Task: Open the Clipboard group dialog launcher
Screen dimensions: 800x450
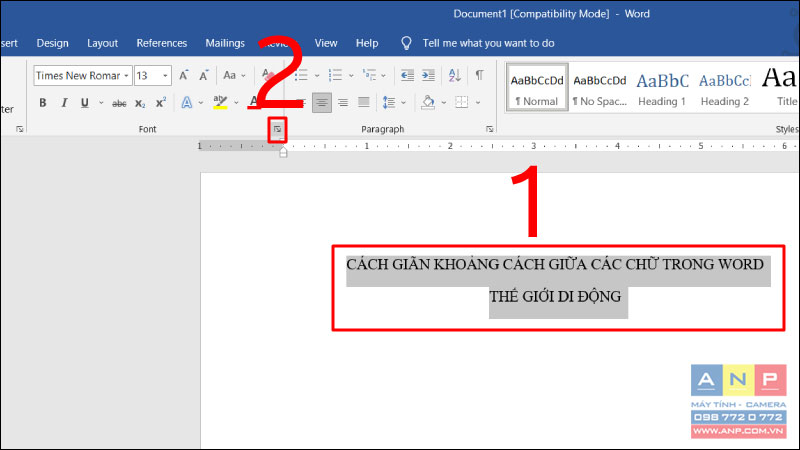Action: [x=19, y=130]
